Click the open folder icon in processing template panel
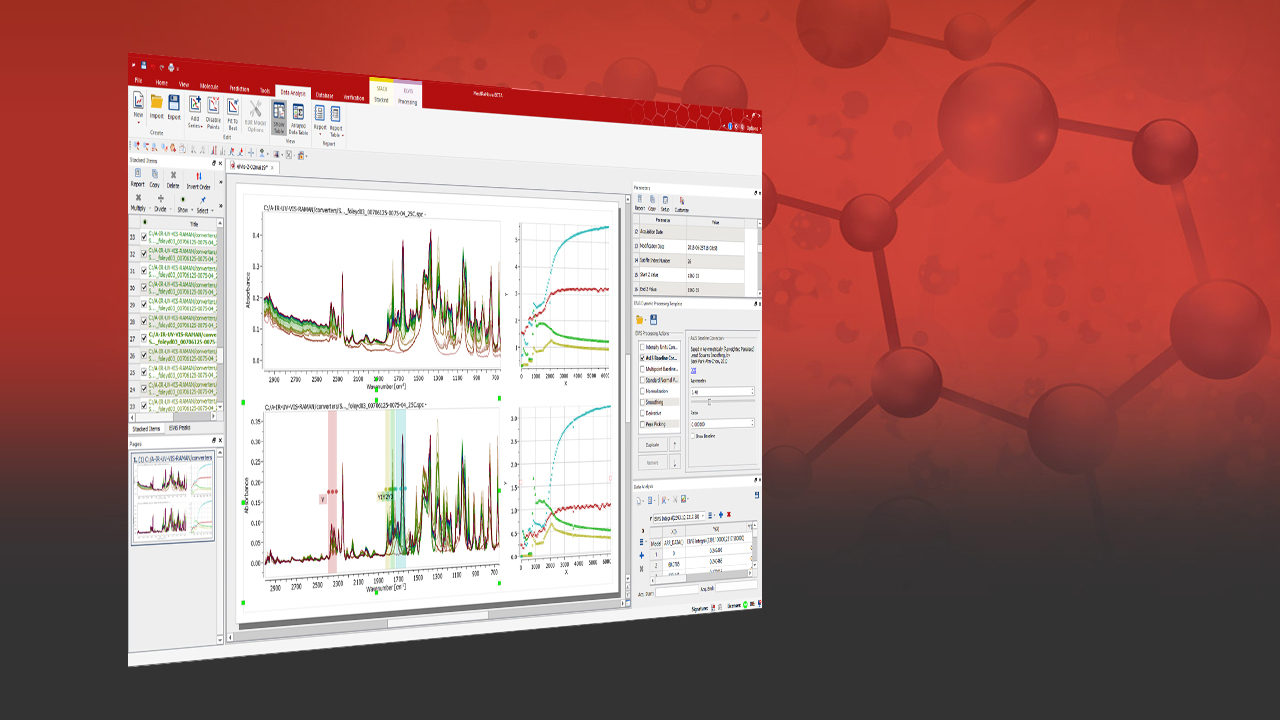 click(x=640, y=320)
